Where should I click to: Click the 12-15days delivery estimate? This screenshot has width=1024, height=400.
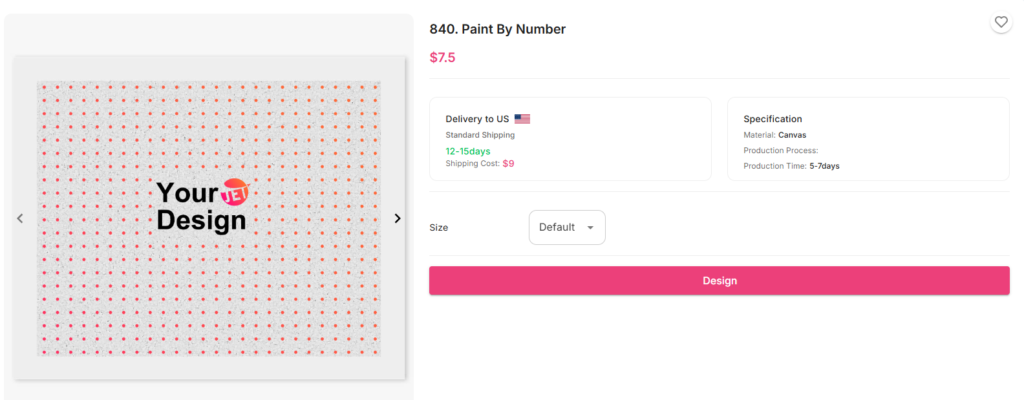click(x=468, y=151)
